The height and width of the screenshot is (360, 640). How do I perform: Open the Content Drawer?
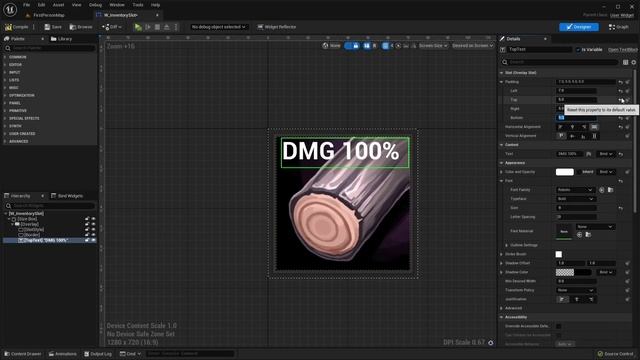23,354
